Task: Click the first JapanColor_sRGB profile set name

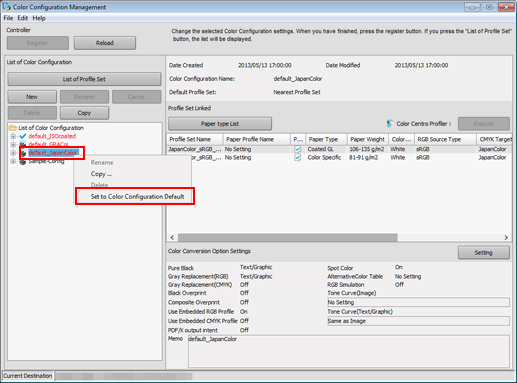Action: (x=195, y=149)
